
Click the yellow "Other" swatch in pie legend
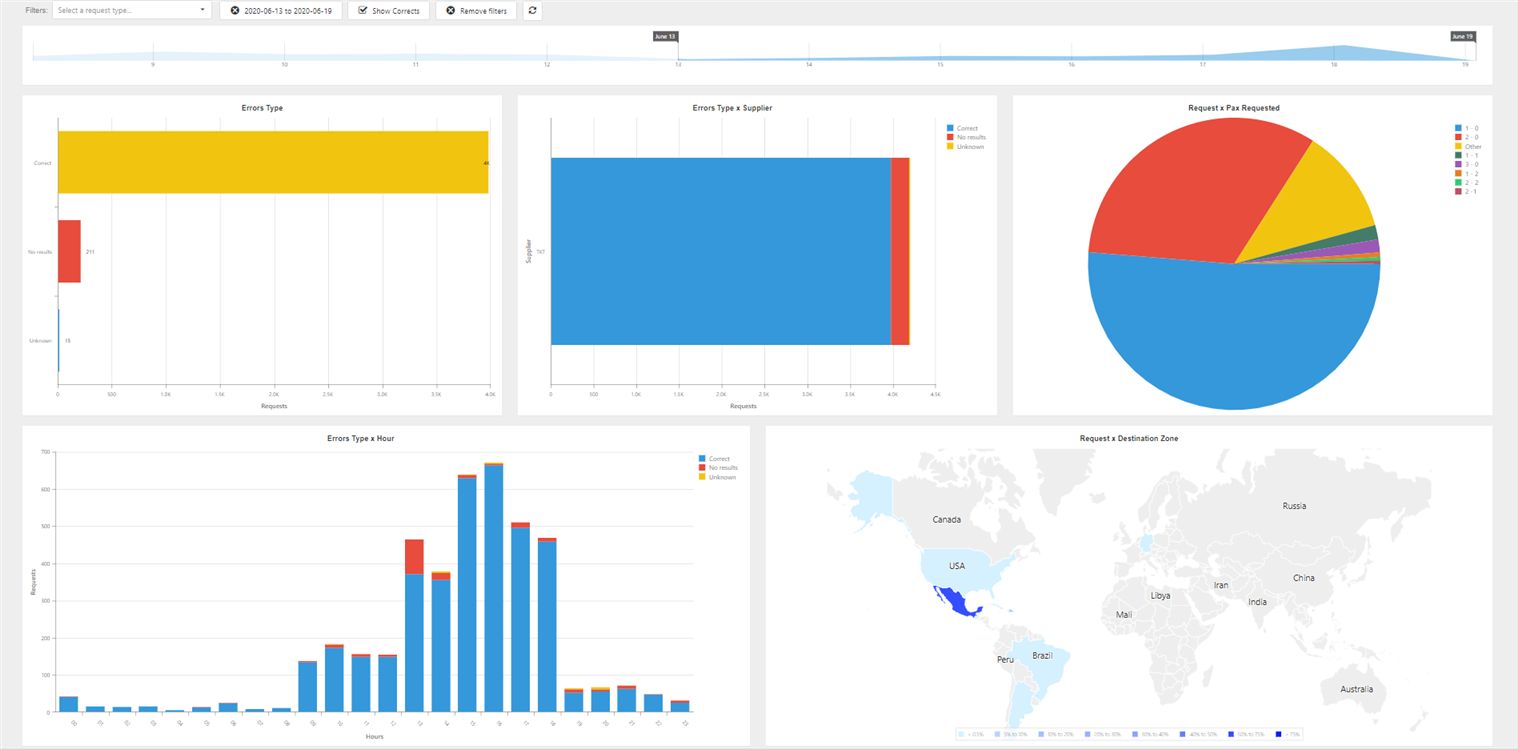click(1458, 147)
